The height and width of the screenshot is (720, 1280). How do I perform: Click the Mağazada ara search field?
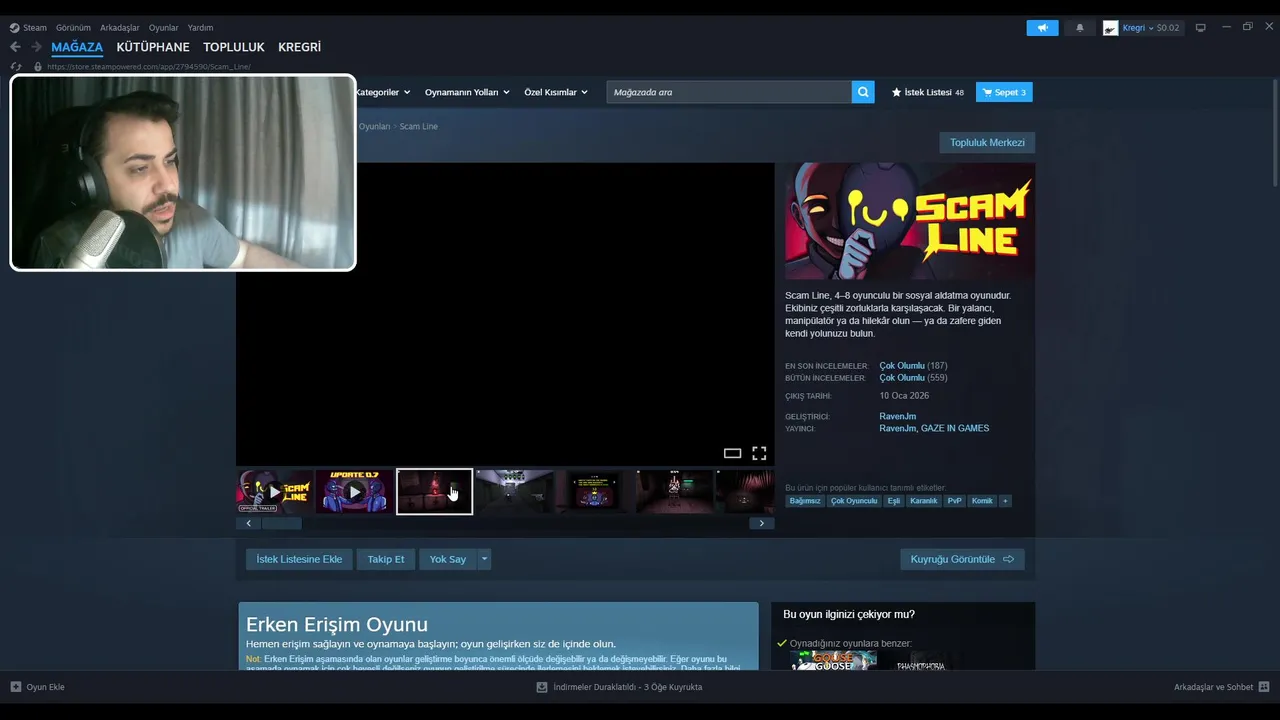tap(729, 92)
